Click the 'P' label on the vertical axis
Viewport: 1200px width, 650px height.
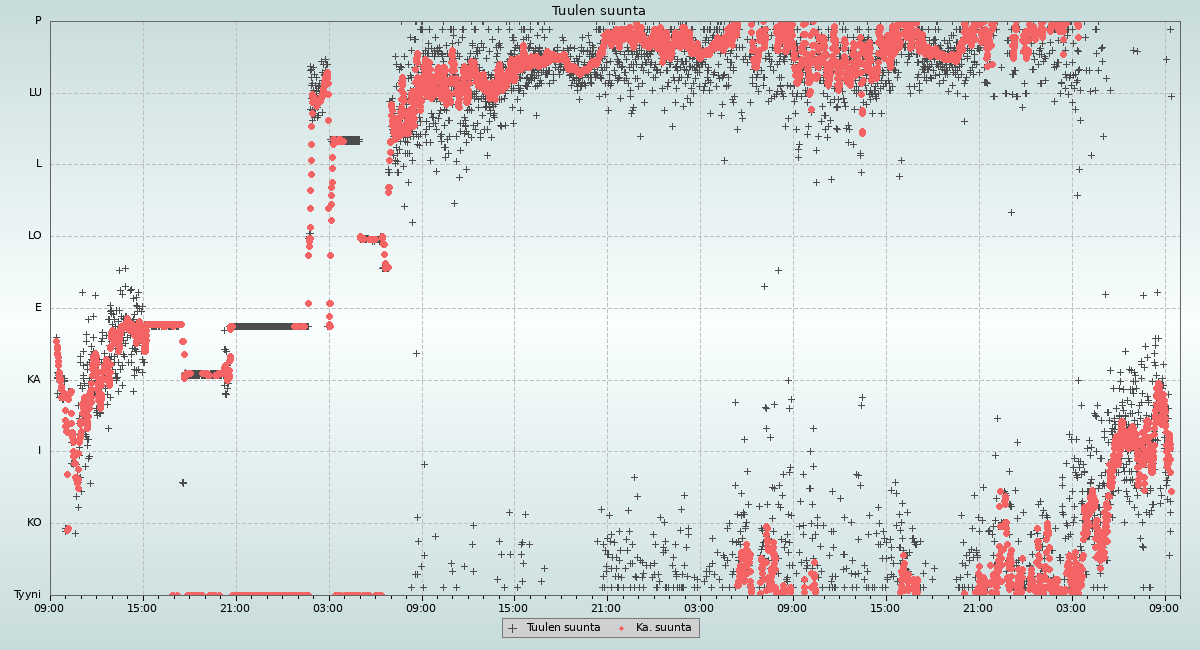tap(38, 21)
